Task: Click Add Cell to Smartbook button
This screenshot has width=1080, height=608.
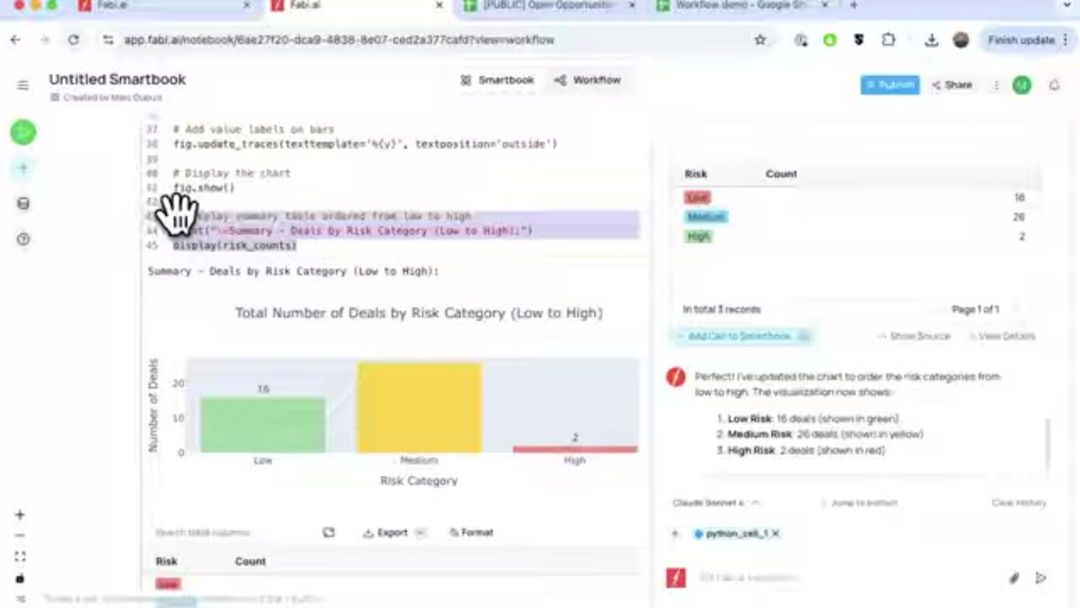Action: click(741, 337)
